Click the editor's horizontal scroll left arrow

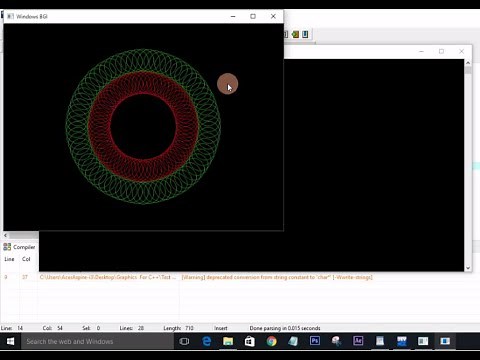5,235
